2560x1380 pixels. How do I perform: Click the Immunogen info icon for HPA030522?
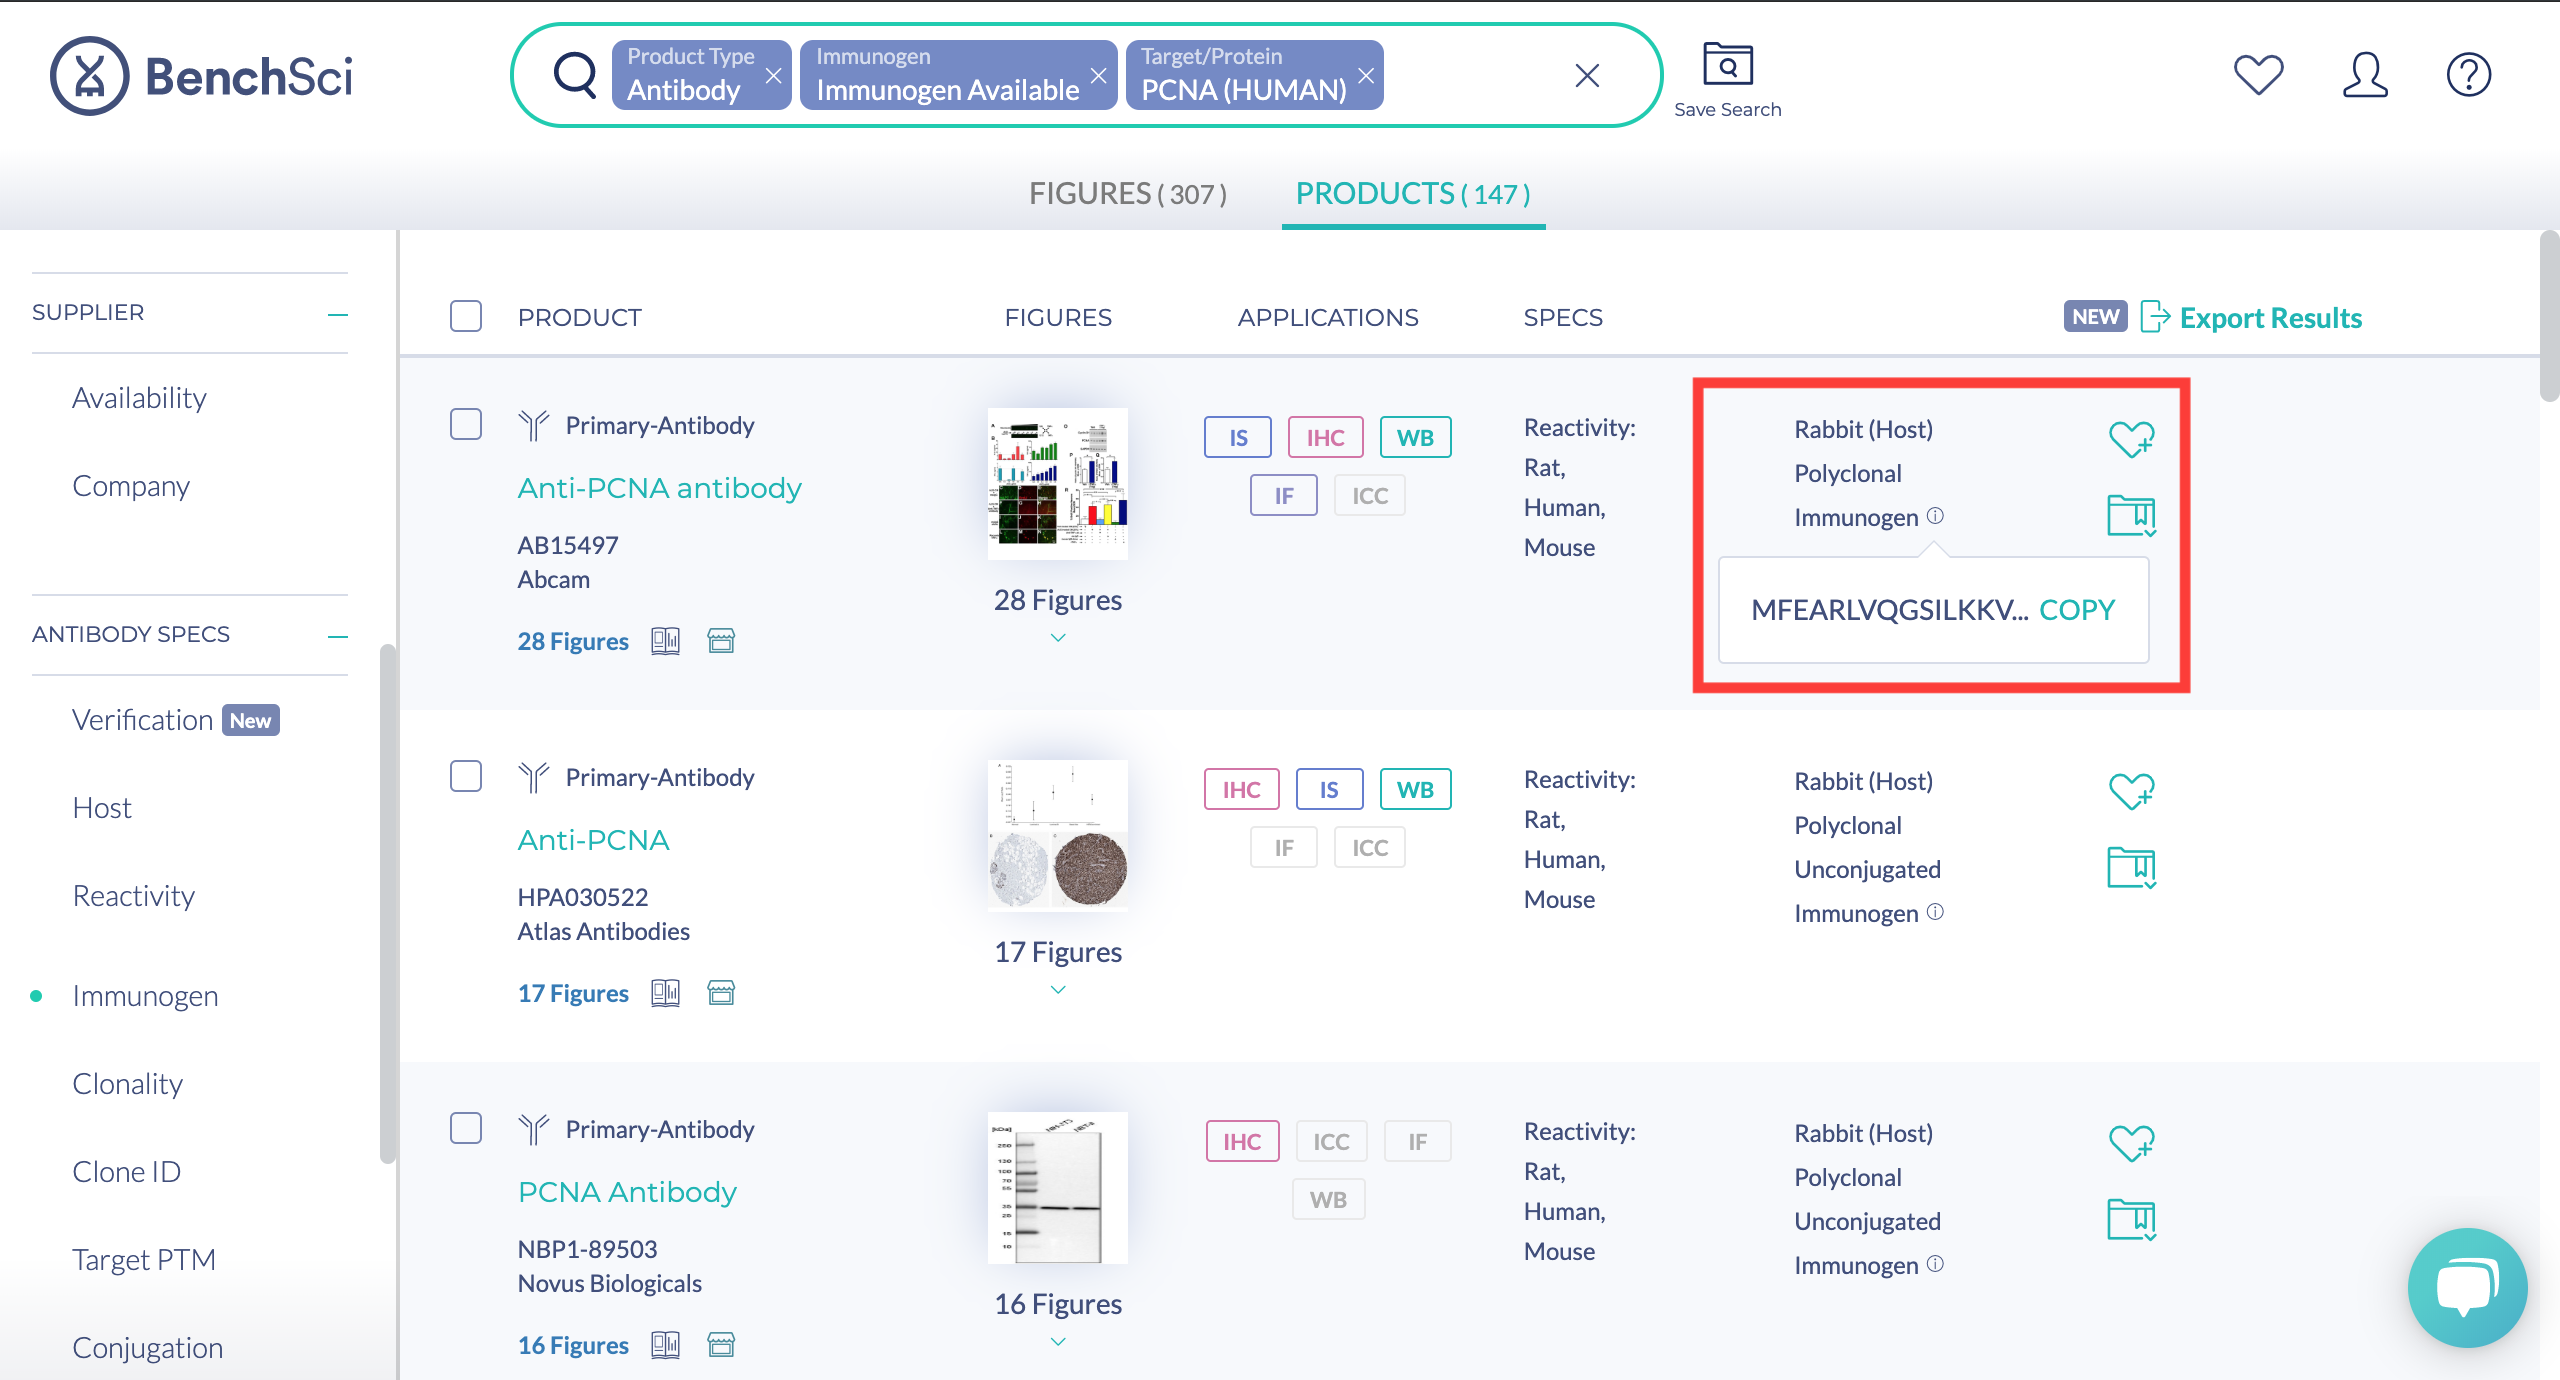tap(1936, 912)
